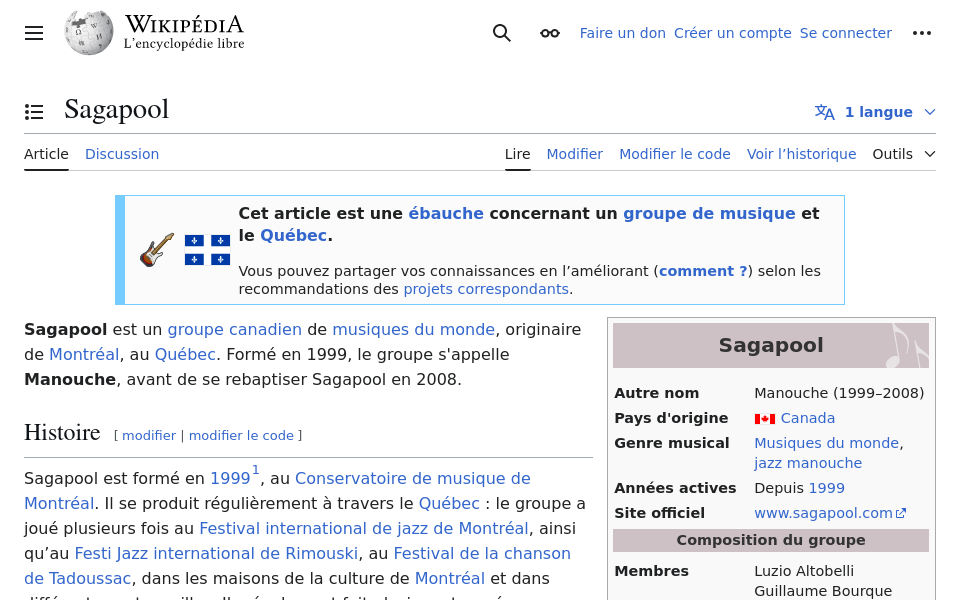Open the external link on www.sagapool.com

(899, 511)
